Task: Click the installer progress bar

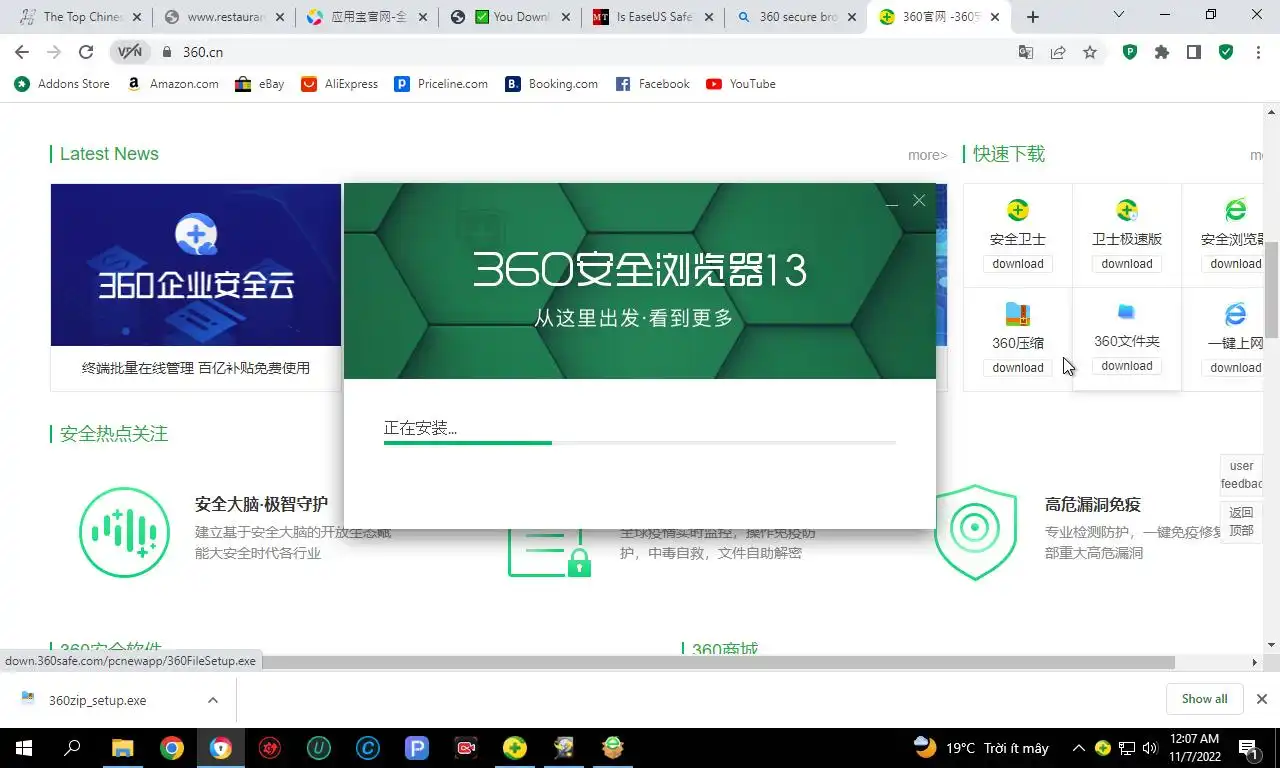Action: (x=640, y=442)
